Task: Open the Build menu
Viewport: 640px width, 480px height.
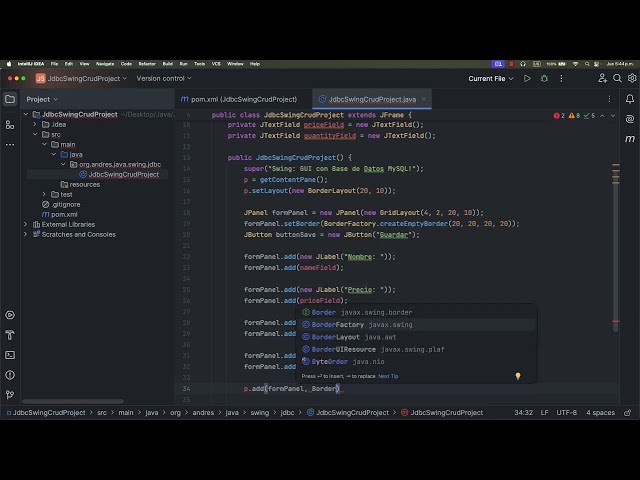Action: click(168, 64)
